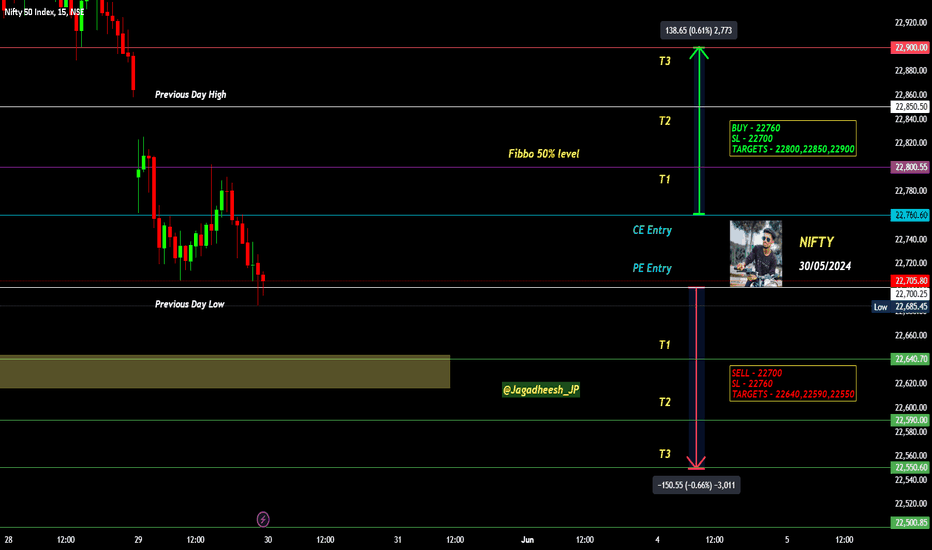Click the Fibbo 50% level annotation
932x550 pixels.
543,154
